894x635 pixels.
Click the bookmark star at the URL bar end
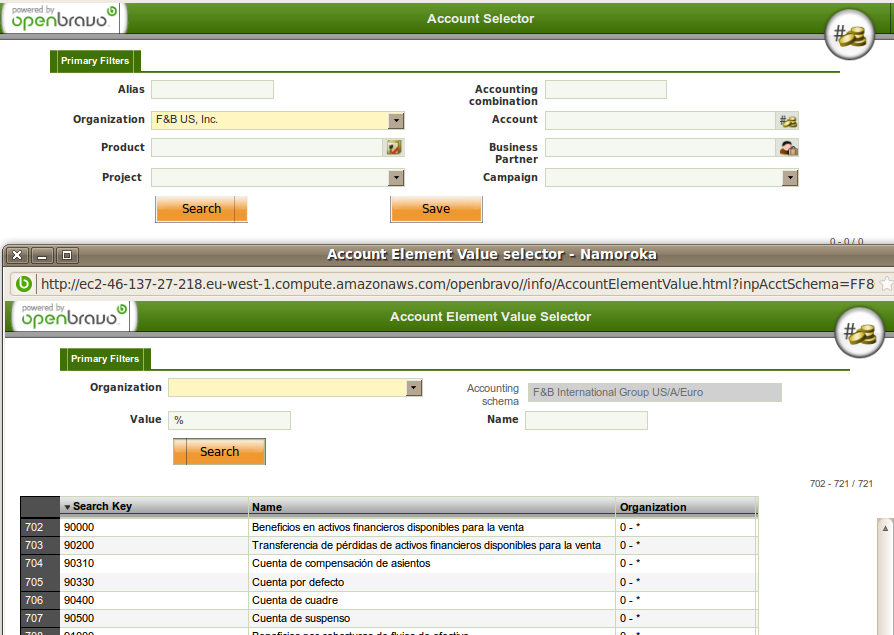[x=887, y=284]
